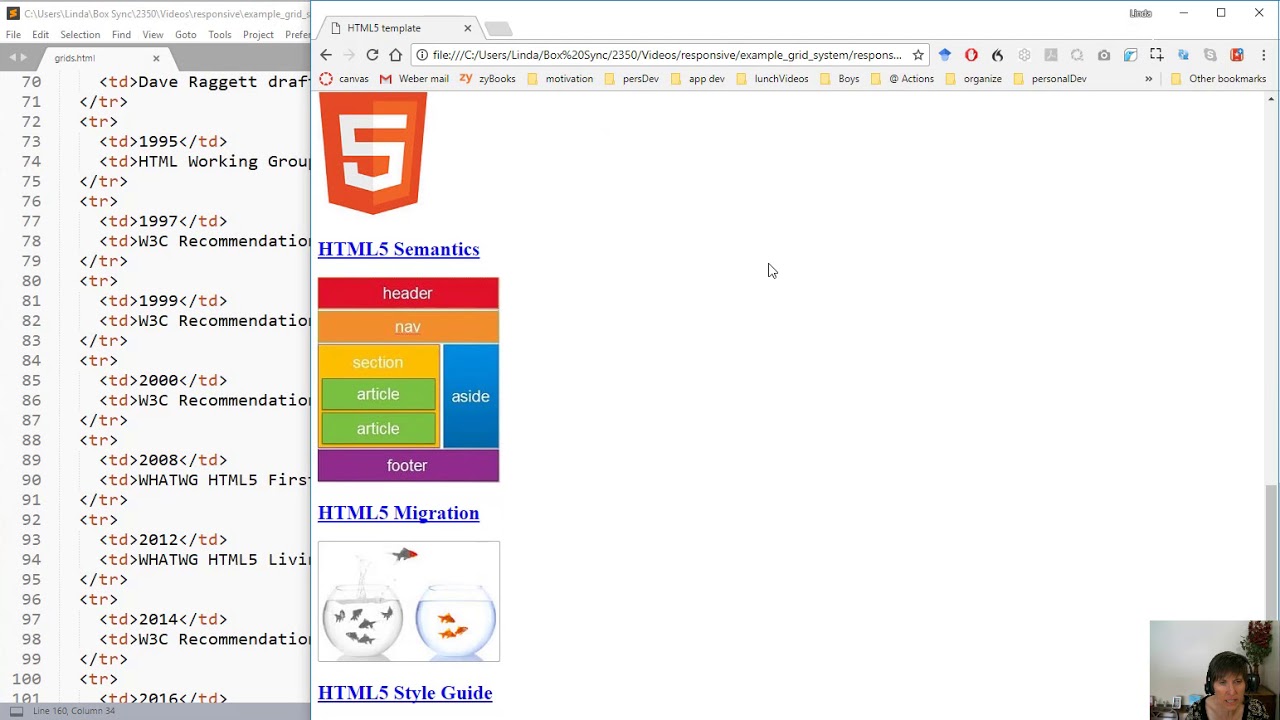This screenshot has height=720, width=1280.
Task: Open the zyBooks bookmark
Action: tap(488, 79)
